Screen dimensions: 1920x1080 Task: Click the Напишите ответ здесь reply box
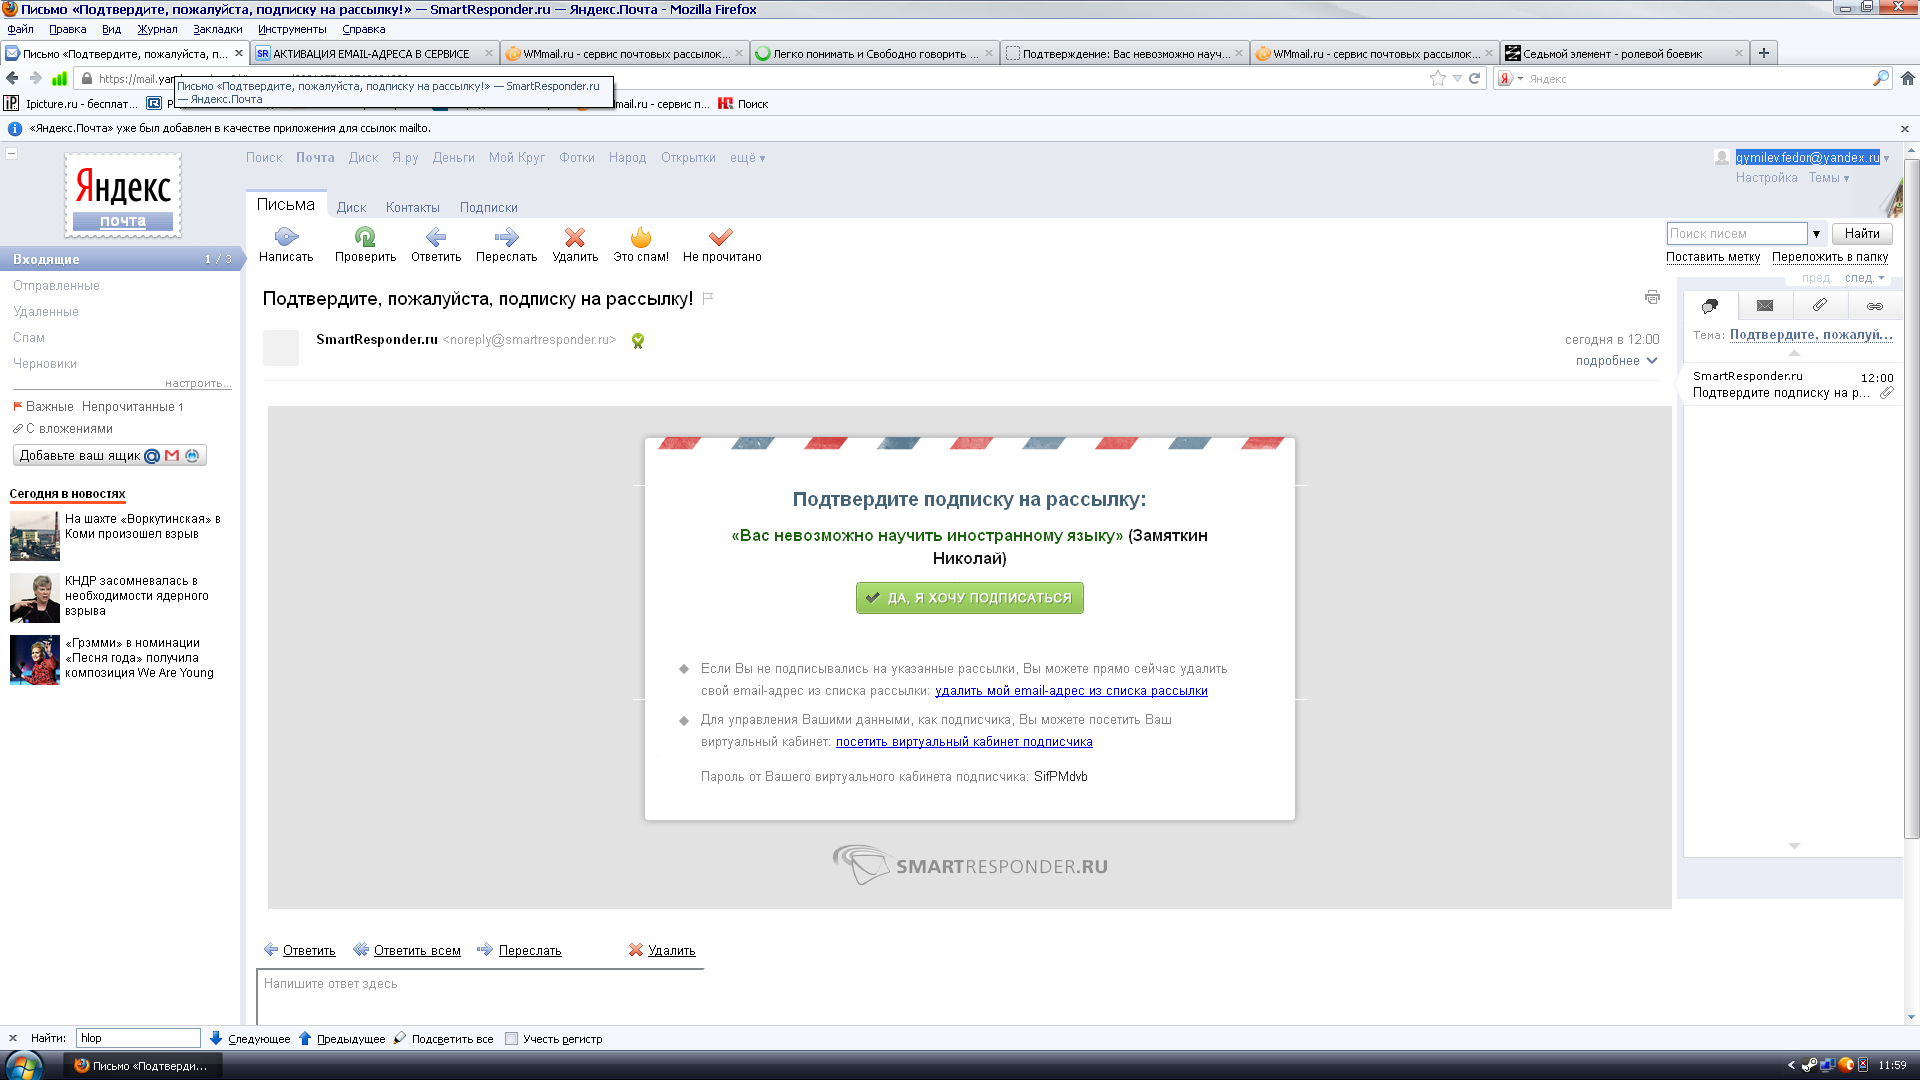pos(480,996)
